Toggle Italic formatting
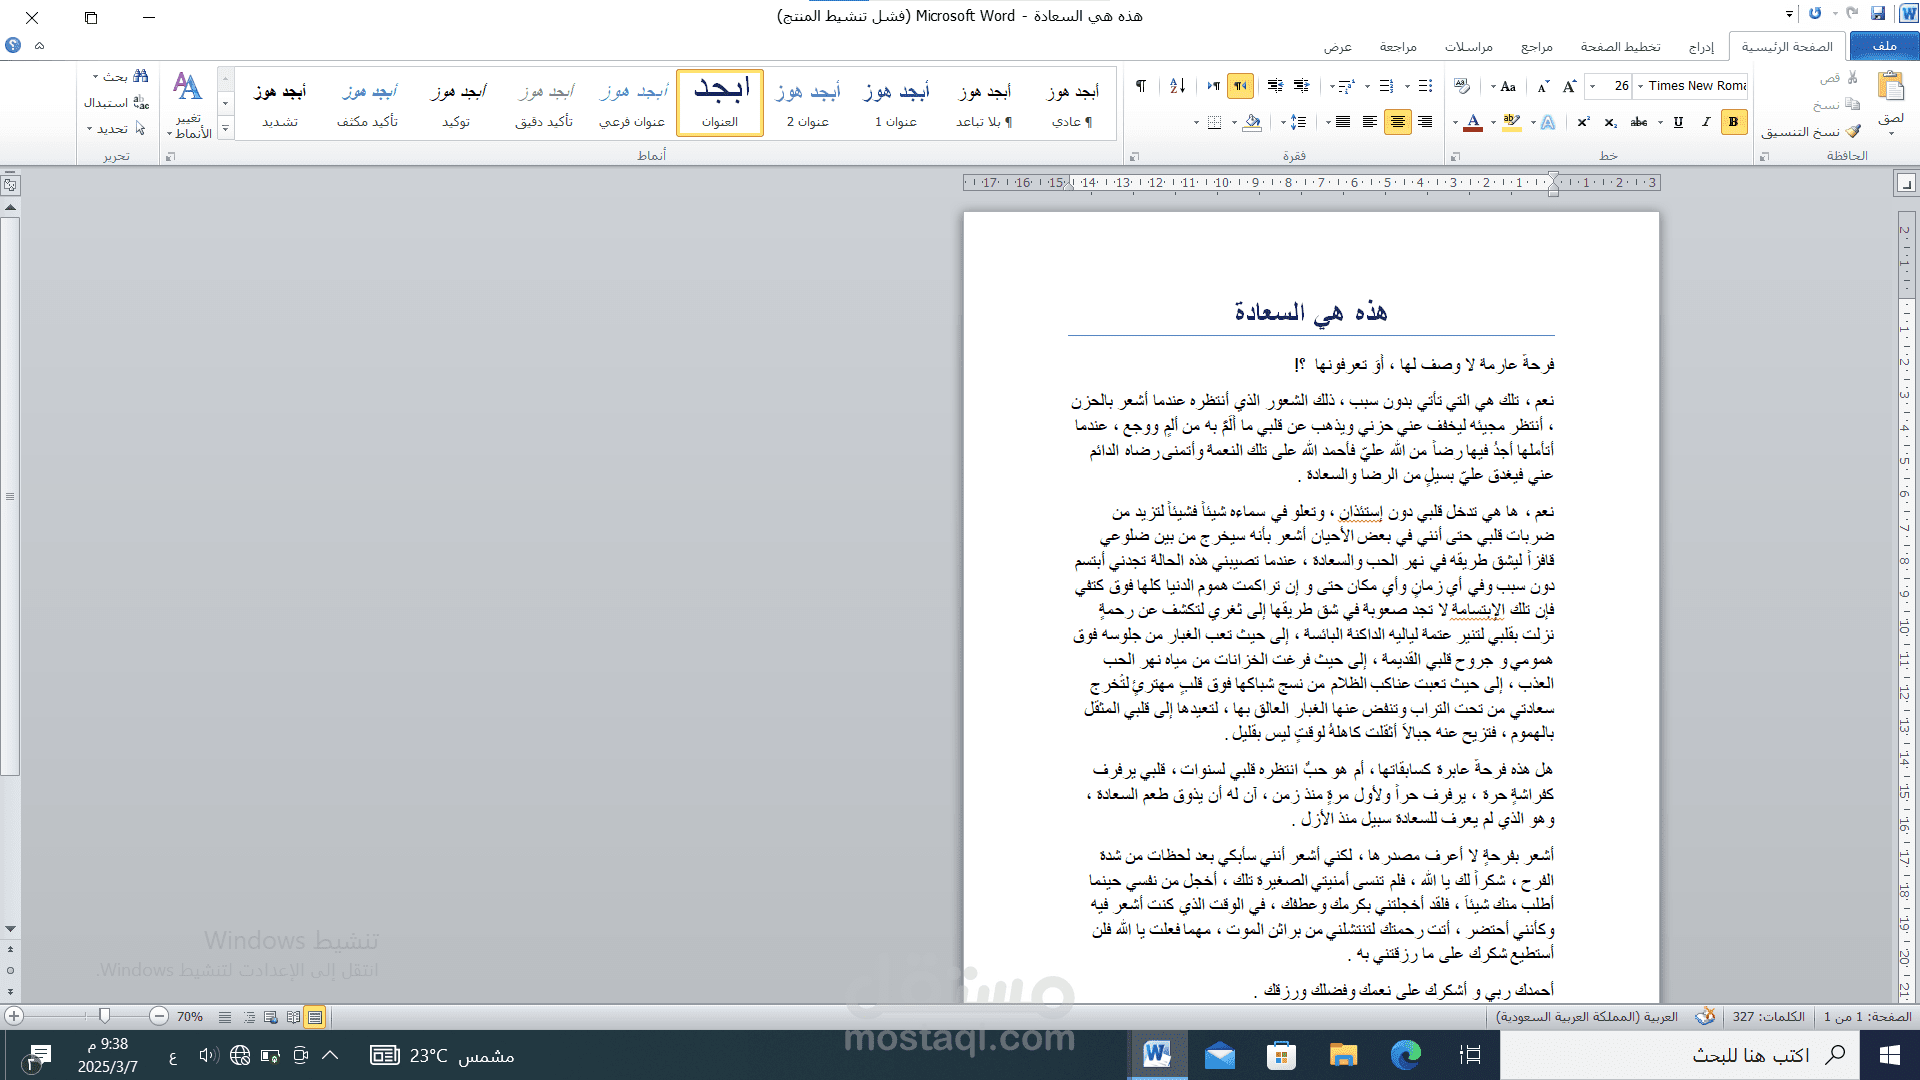 pos(1706,122)
